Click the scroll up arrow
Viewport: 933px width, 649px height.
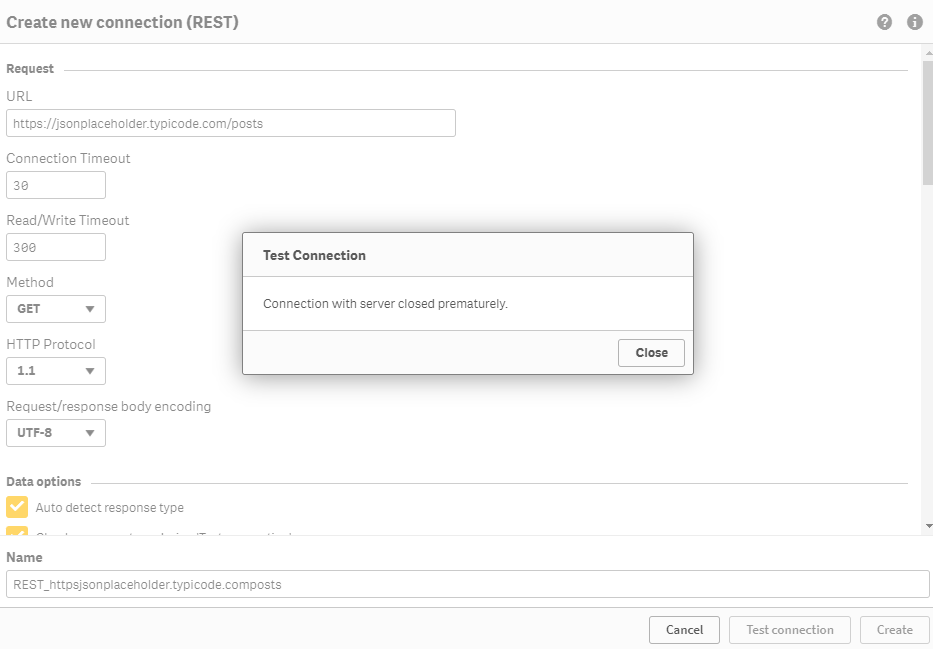click(928, 54)
